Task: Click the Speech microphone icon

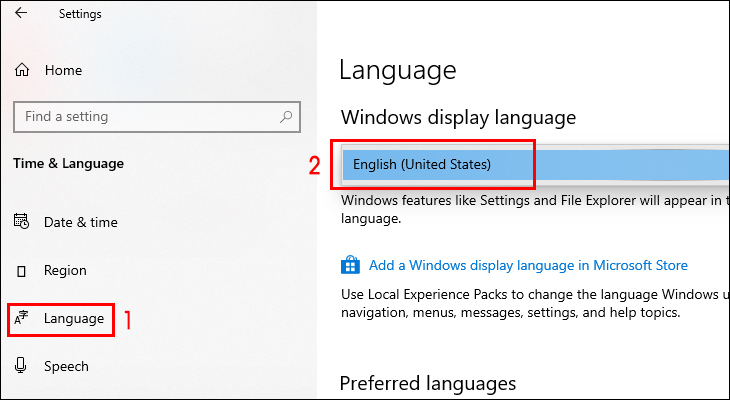Action: click(20, 365)
